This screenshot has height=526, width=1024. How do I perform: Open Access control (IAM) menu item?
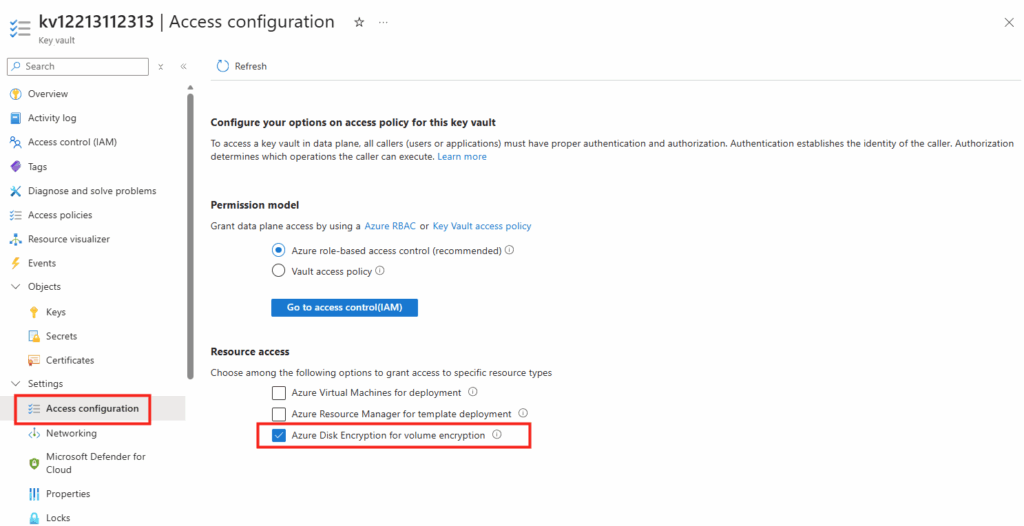[x=72, y=142]
